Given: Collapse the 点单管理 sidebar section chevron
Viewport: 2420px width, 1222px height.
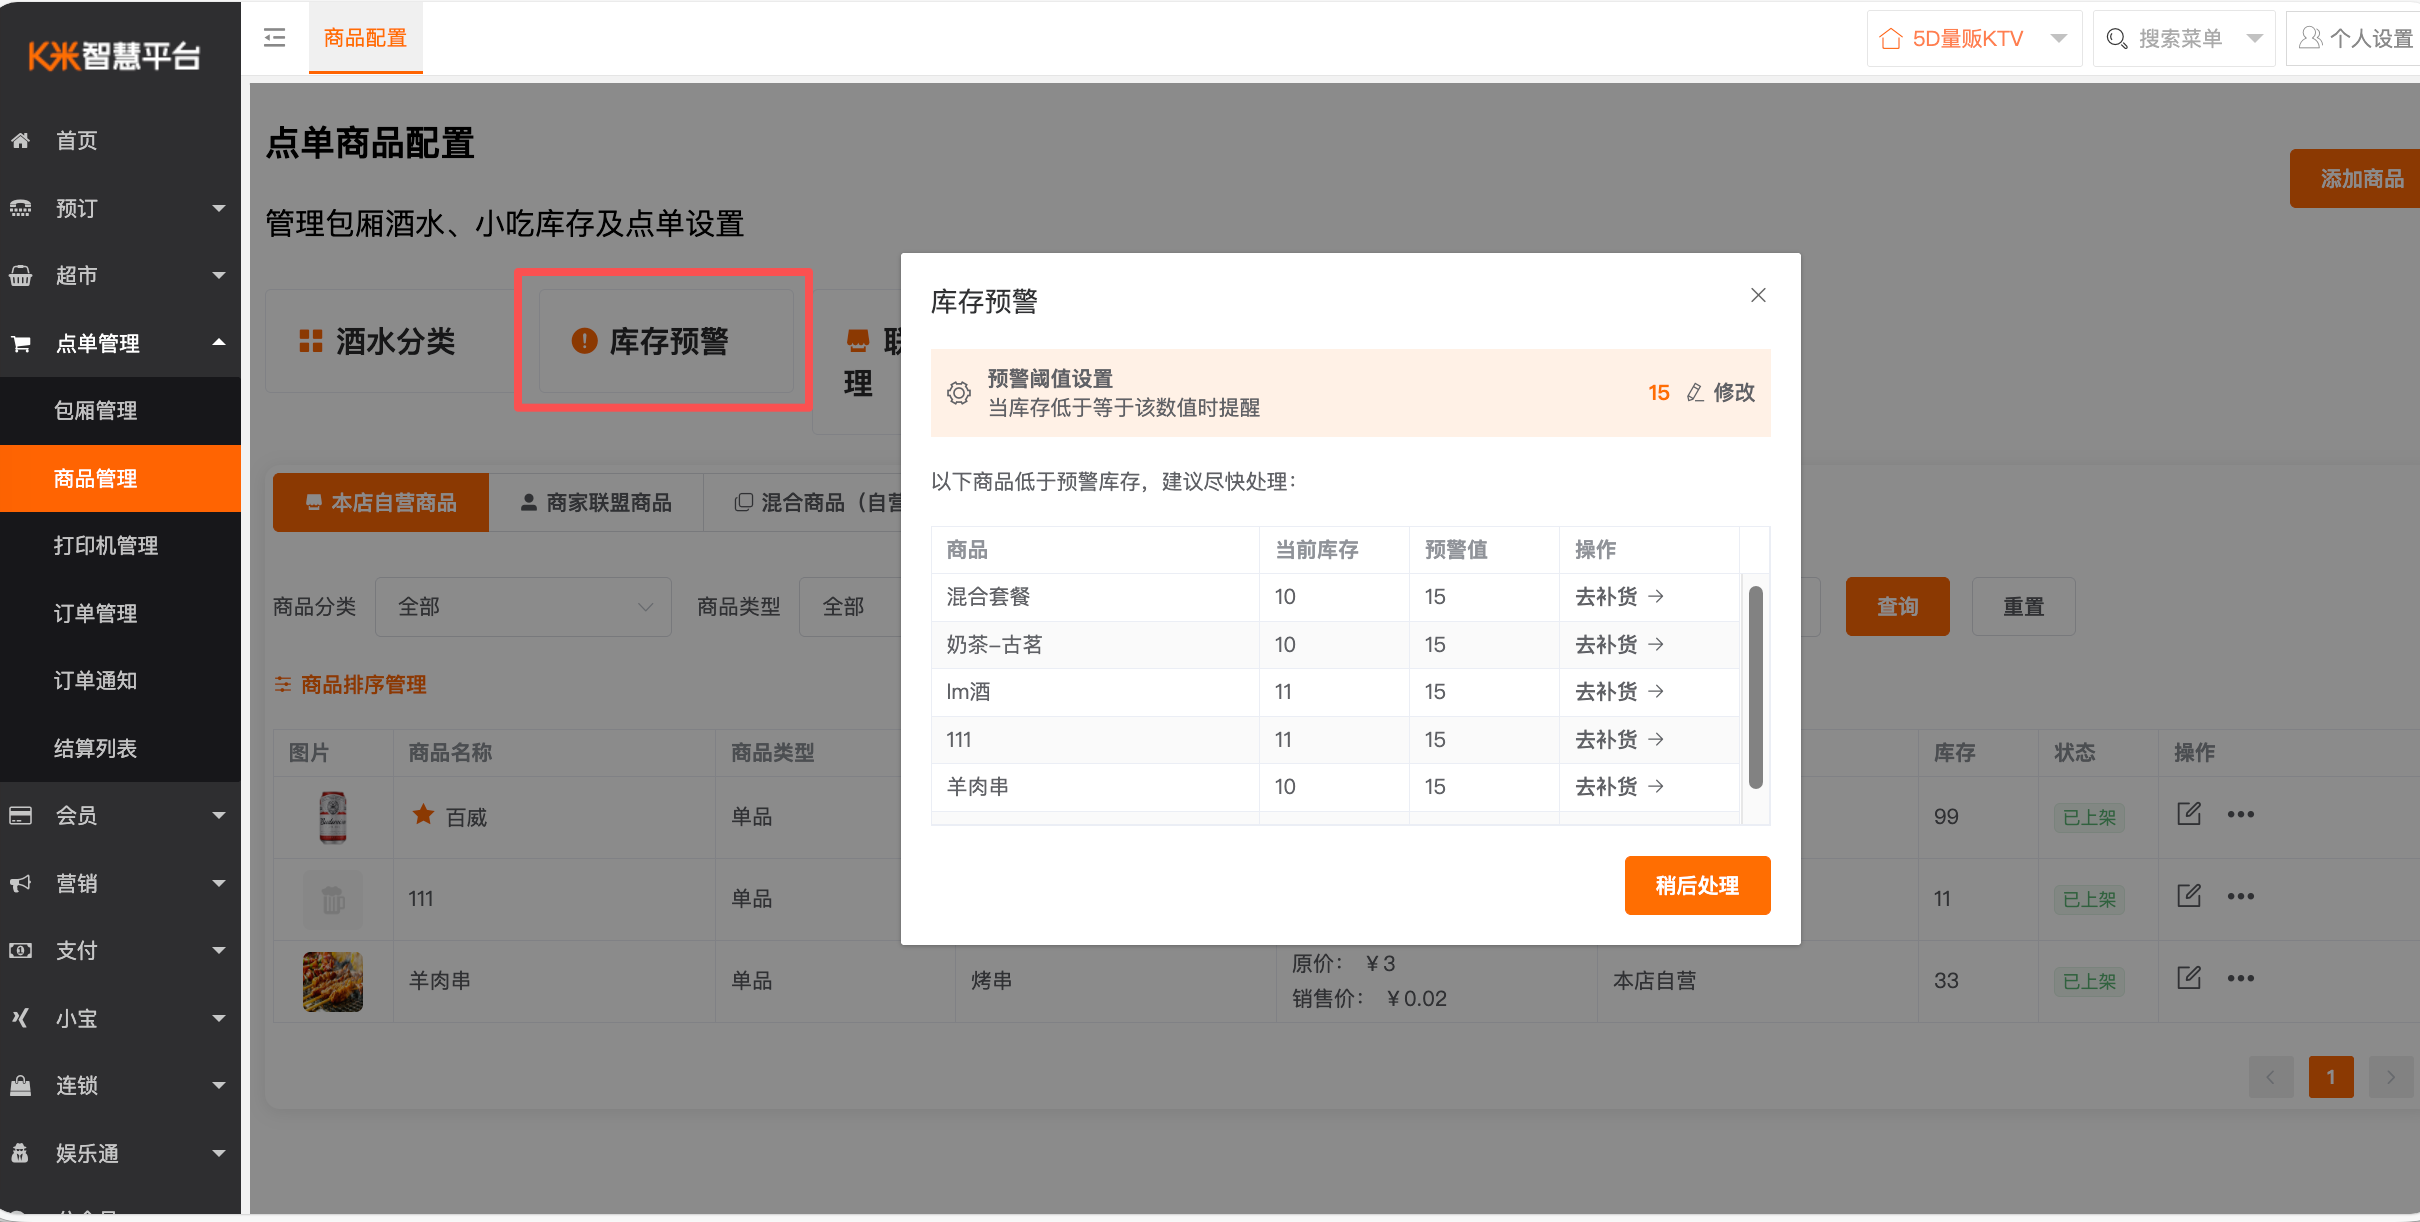Looking at the screenshot, I should (219, 342).
